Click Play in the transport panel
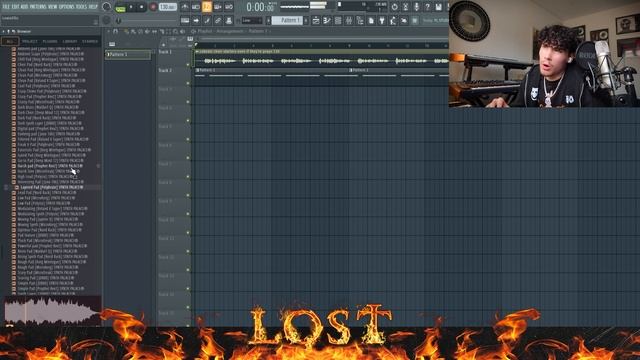 coord(131,7)
